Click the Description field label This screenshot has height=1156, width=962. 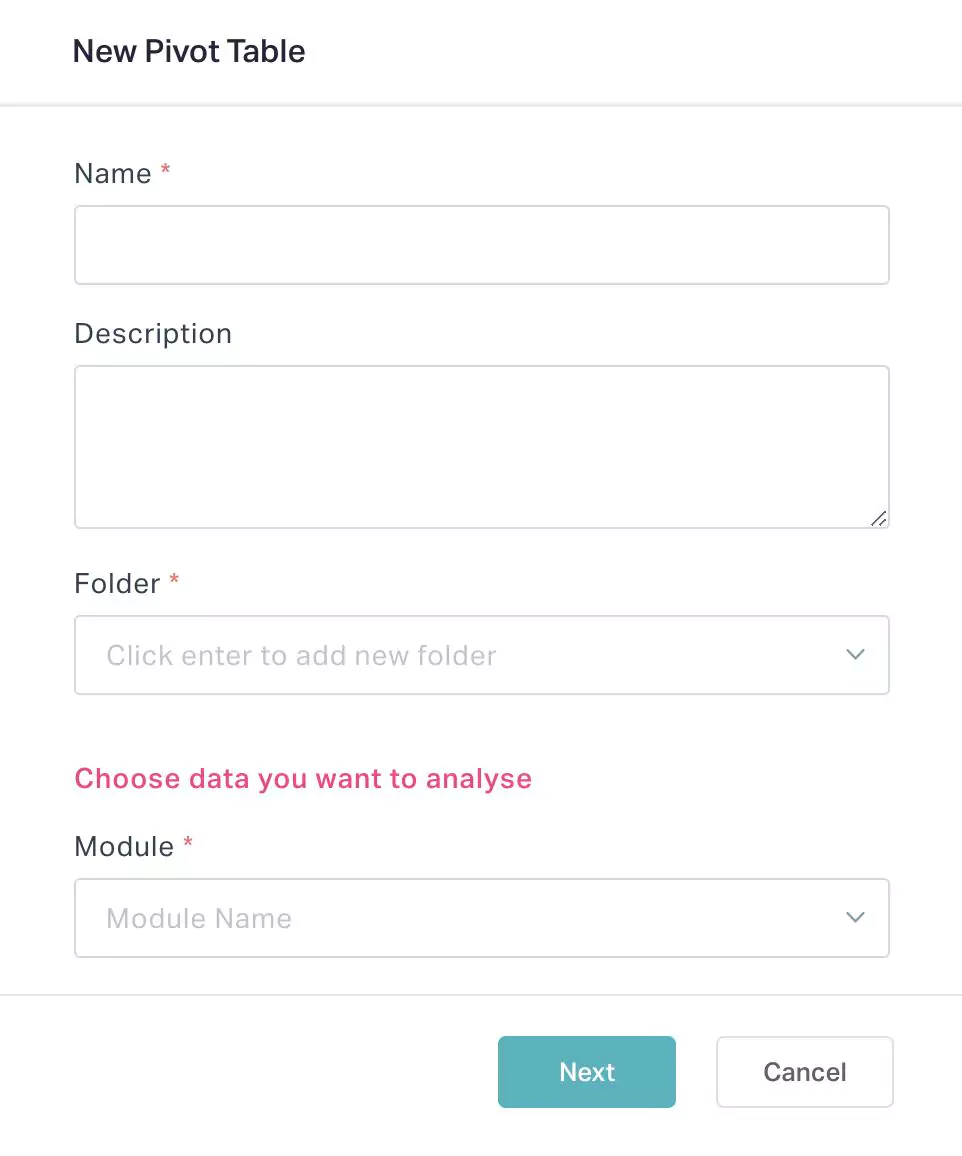(153, 333)
